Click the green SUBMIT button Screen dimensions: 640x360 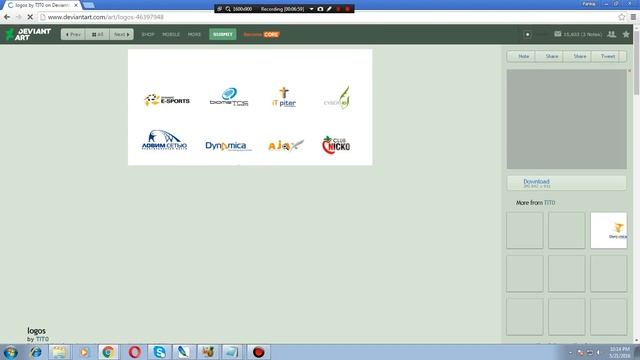[x=223, y=34]
